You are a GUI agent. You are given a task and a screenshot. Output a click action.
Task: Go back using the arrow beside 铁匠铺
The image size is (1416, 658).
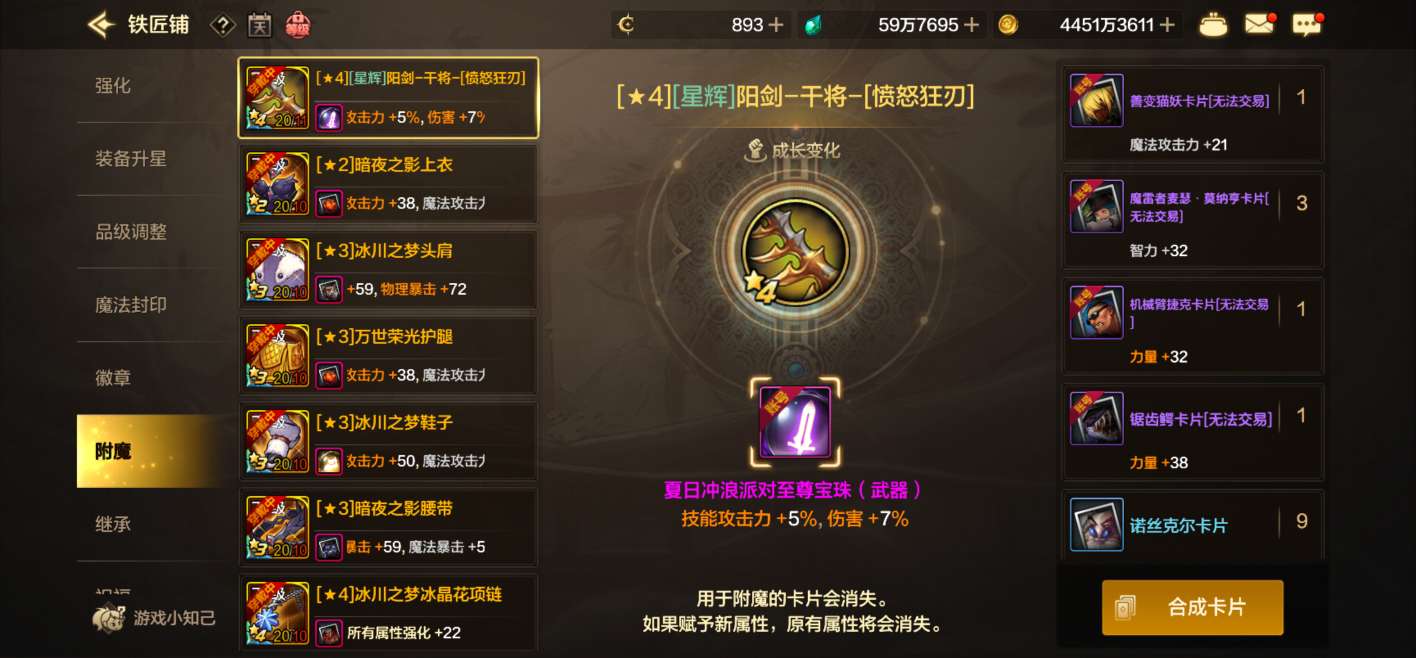click(101, 24)
